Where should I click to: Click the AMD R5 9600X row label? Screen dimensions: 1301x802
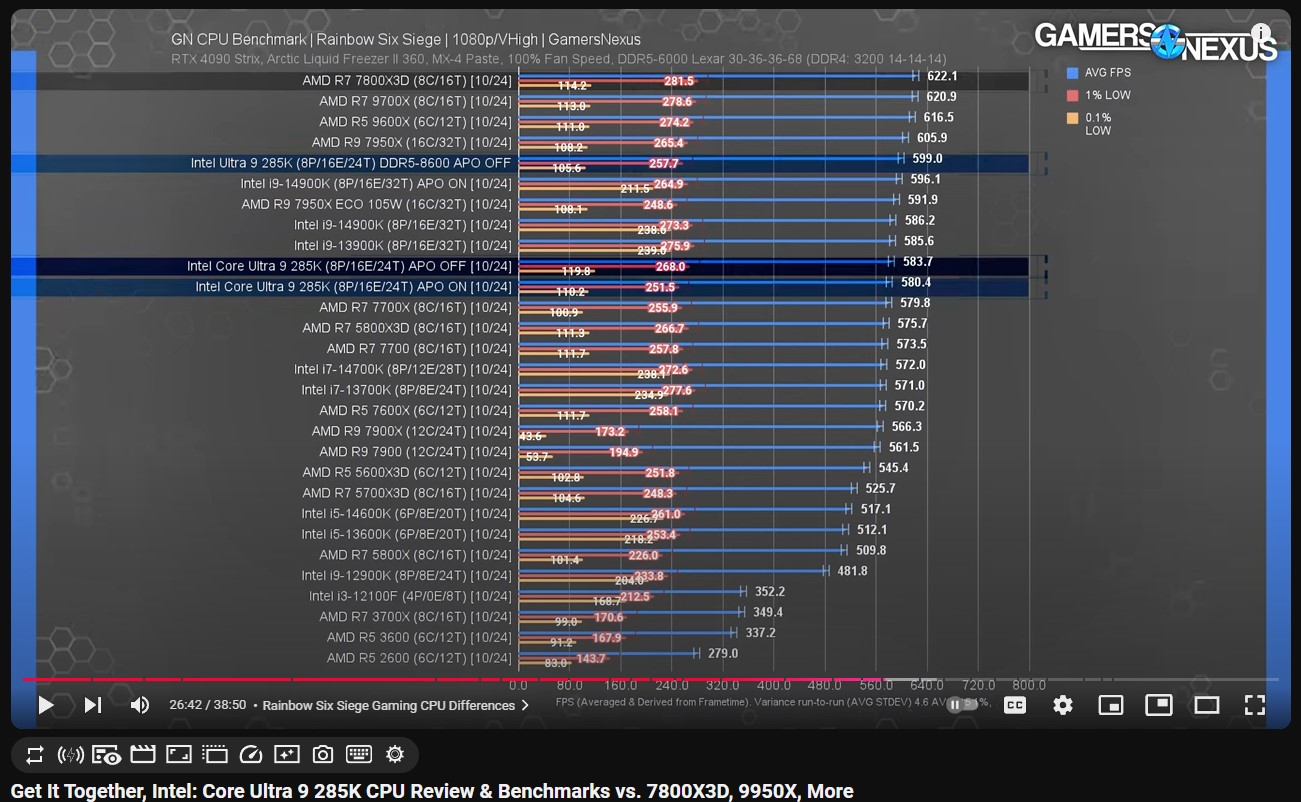click(x=415, y=122)
